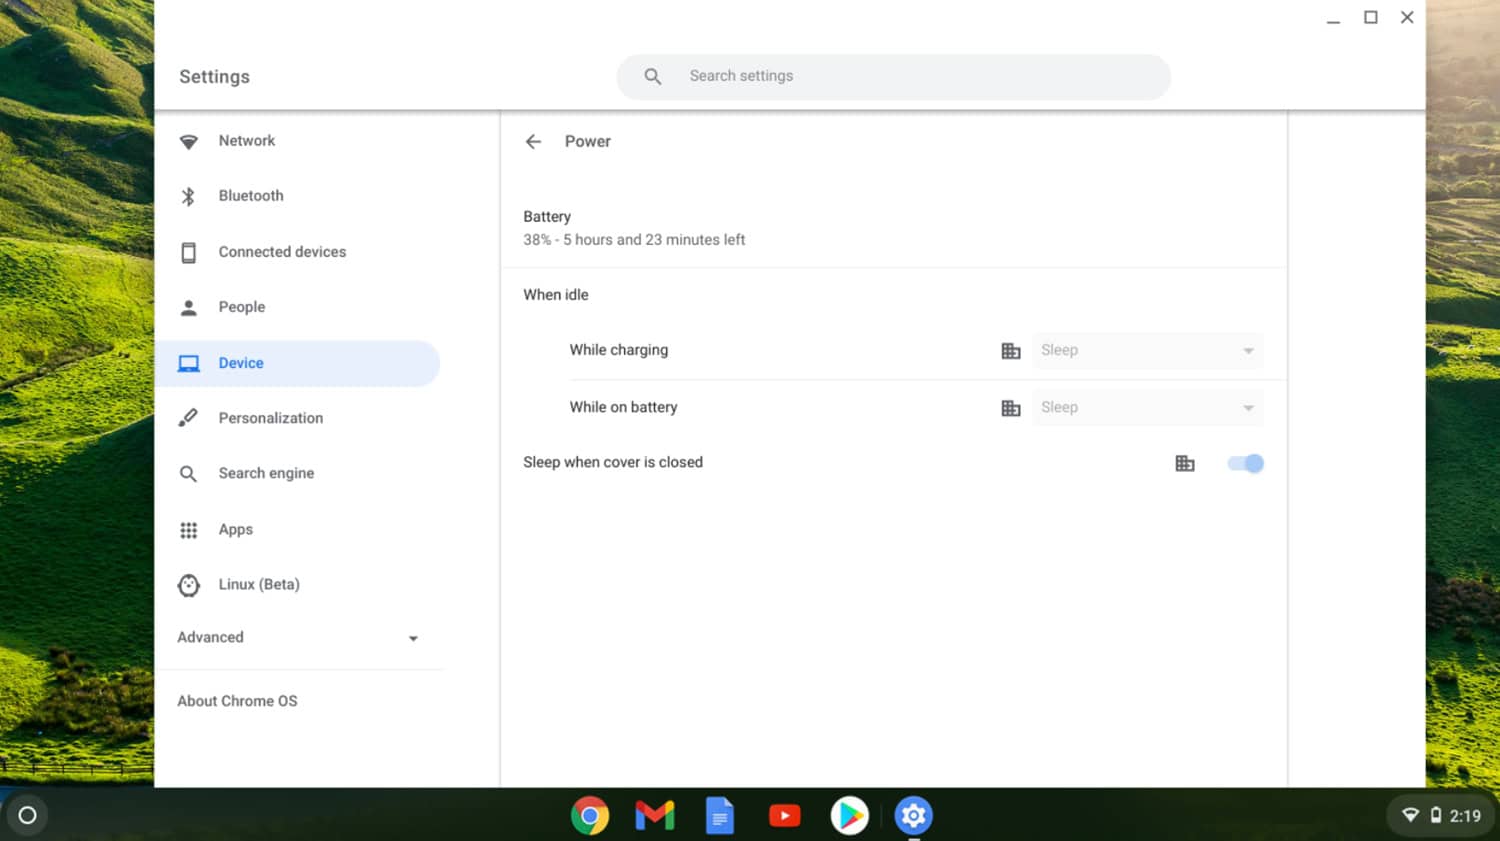
Task: Close the Settings window
Action: click(x=1407, y=17)
